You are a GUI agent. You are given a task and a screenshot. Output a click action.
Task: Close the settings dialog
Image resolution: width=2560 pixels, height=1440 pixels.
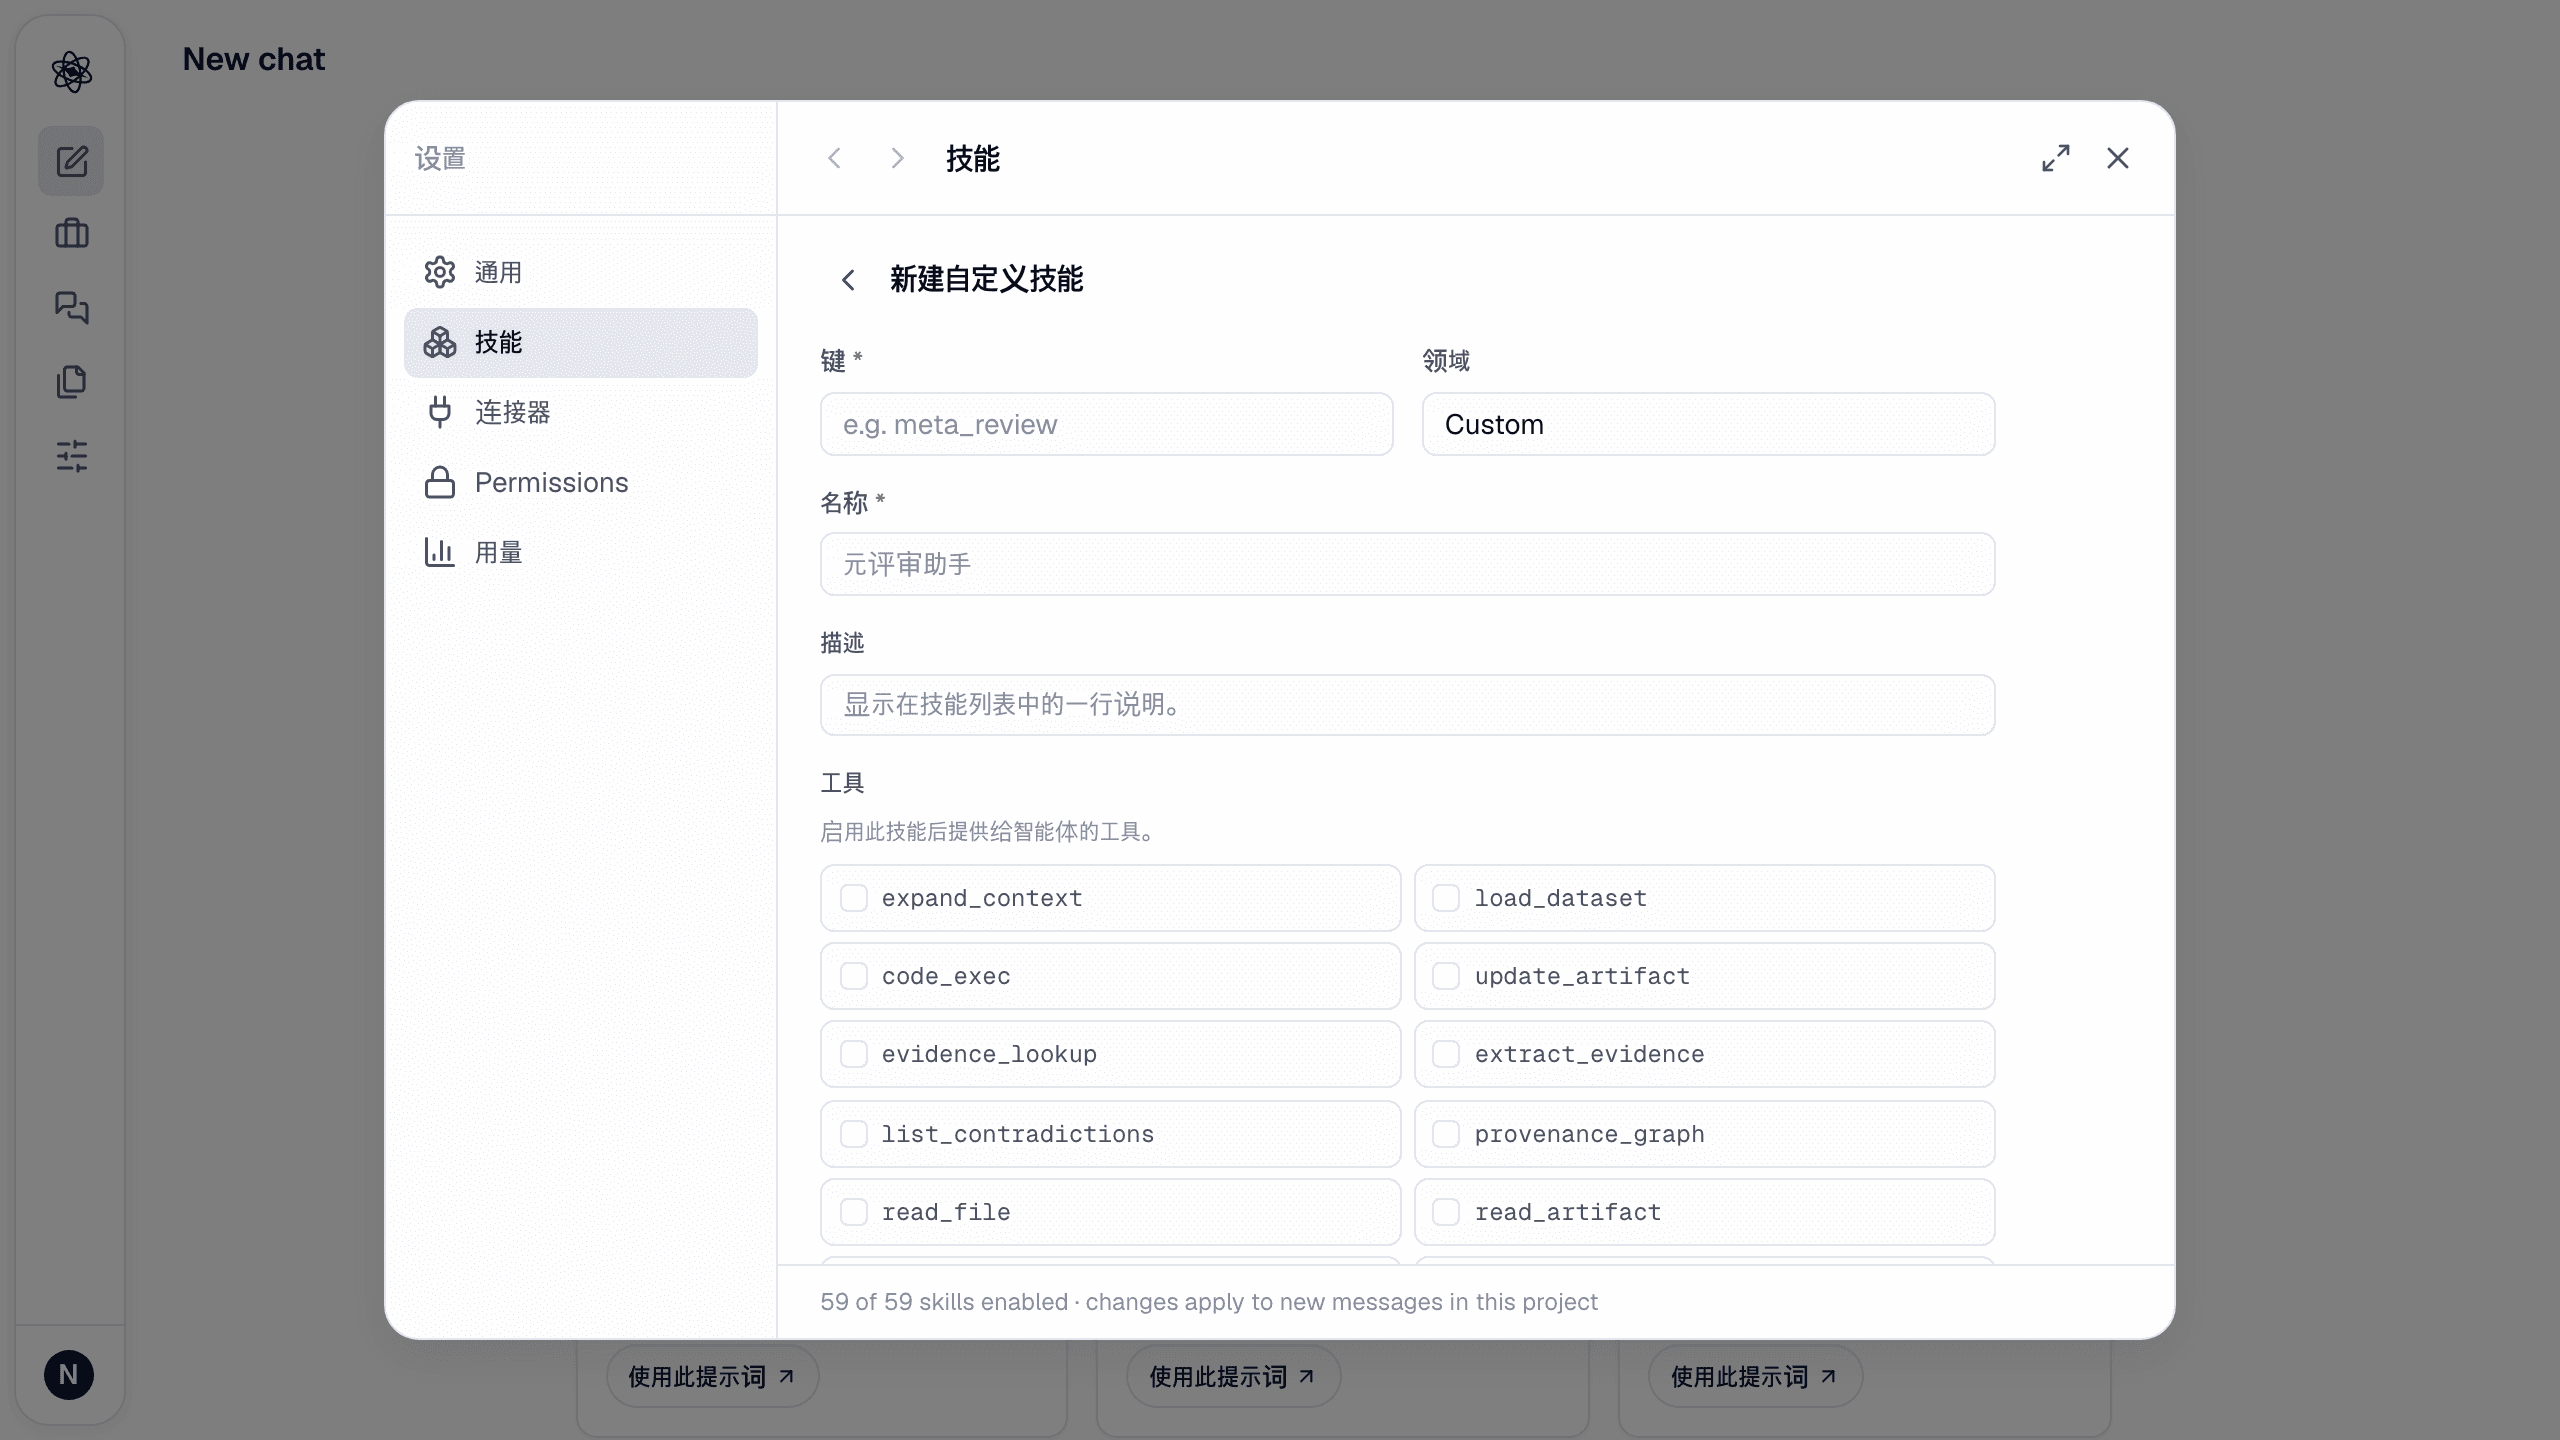click(x=2118, y=158)
